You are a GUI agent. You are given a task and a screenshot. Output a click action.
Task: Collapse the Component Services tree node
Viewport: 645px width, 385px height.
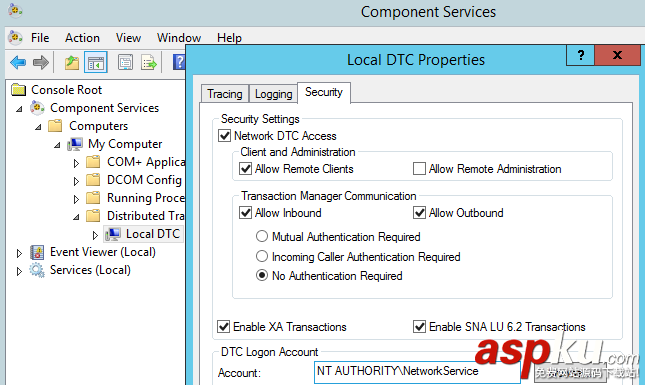(x=19, y=109)
